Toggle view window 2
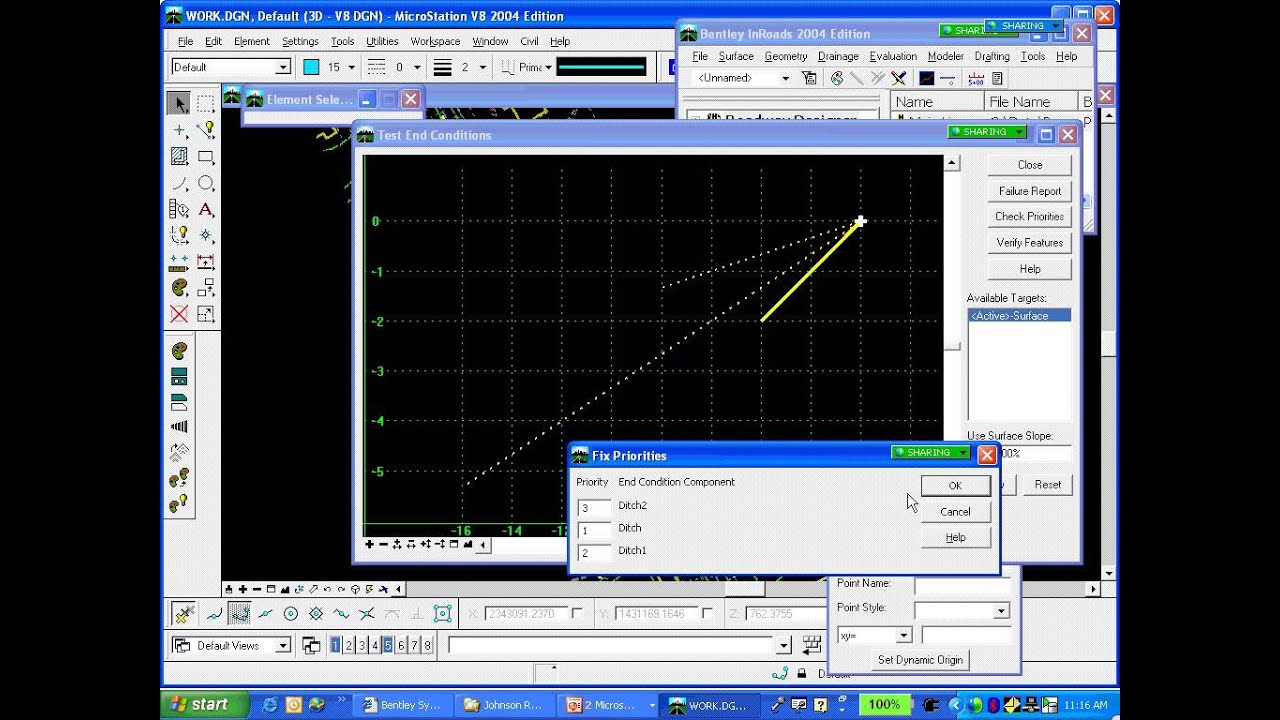Viewport: 1280px width, 720px height. coord(349,646)
